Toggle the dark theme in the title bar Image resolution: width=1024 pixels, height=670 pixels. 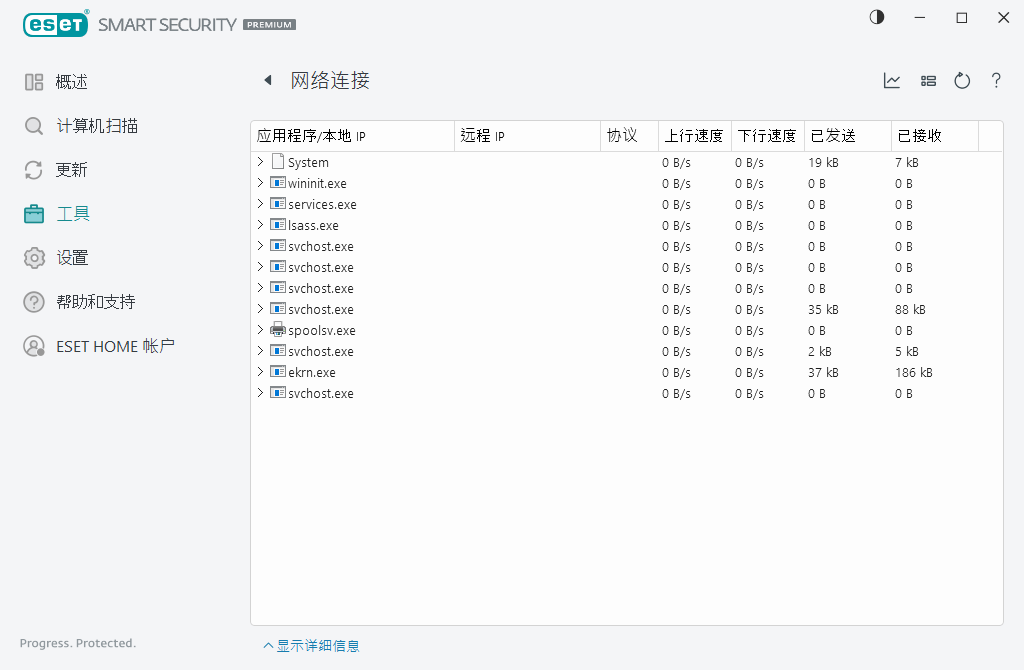(877, 17)
